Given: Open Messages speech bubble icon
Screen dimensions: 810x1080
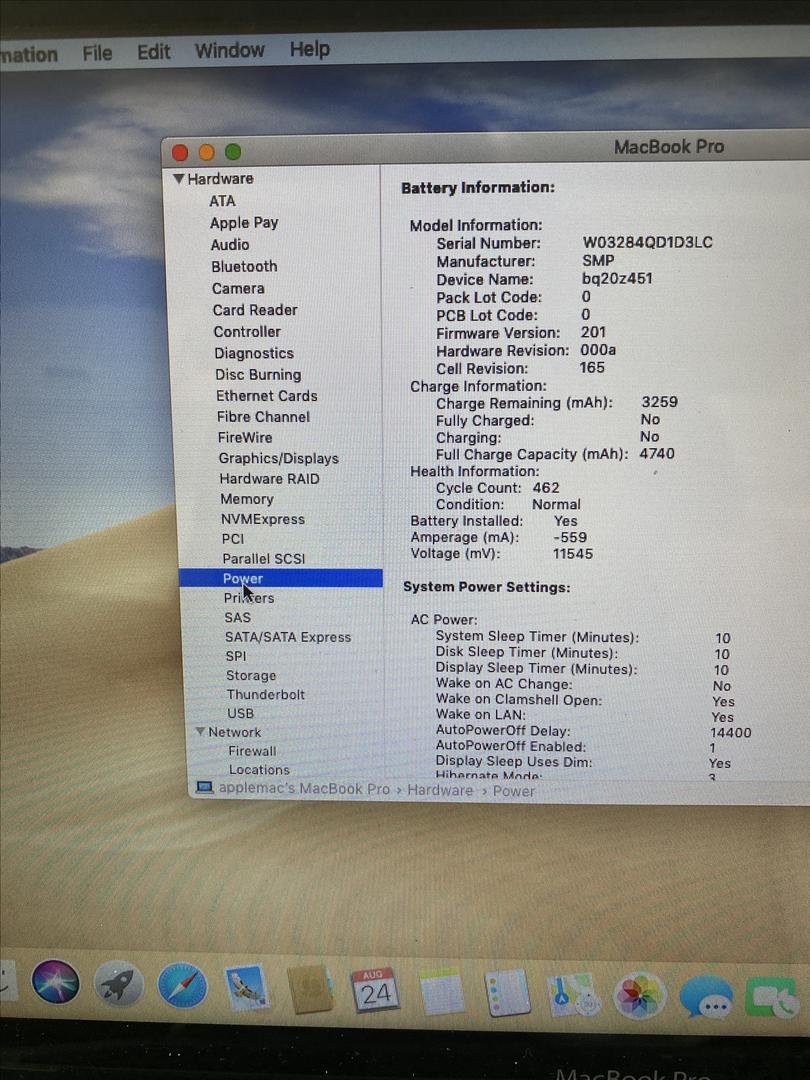Looking at the screenshot, I should click(x=705, y=997).
